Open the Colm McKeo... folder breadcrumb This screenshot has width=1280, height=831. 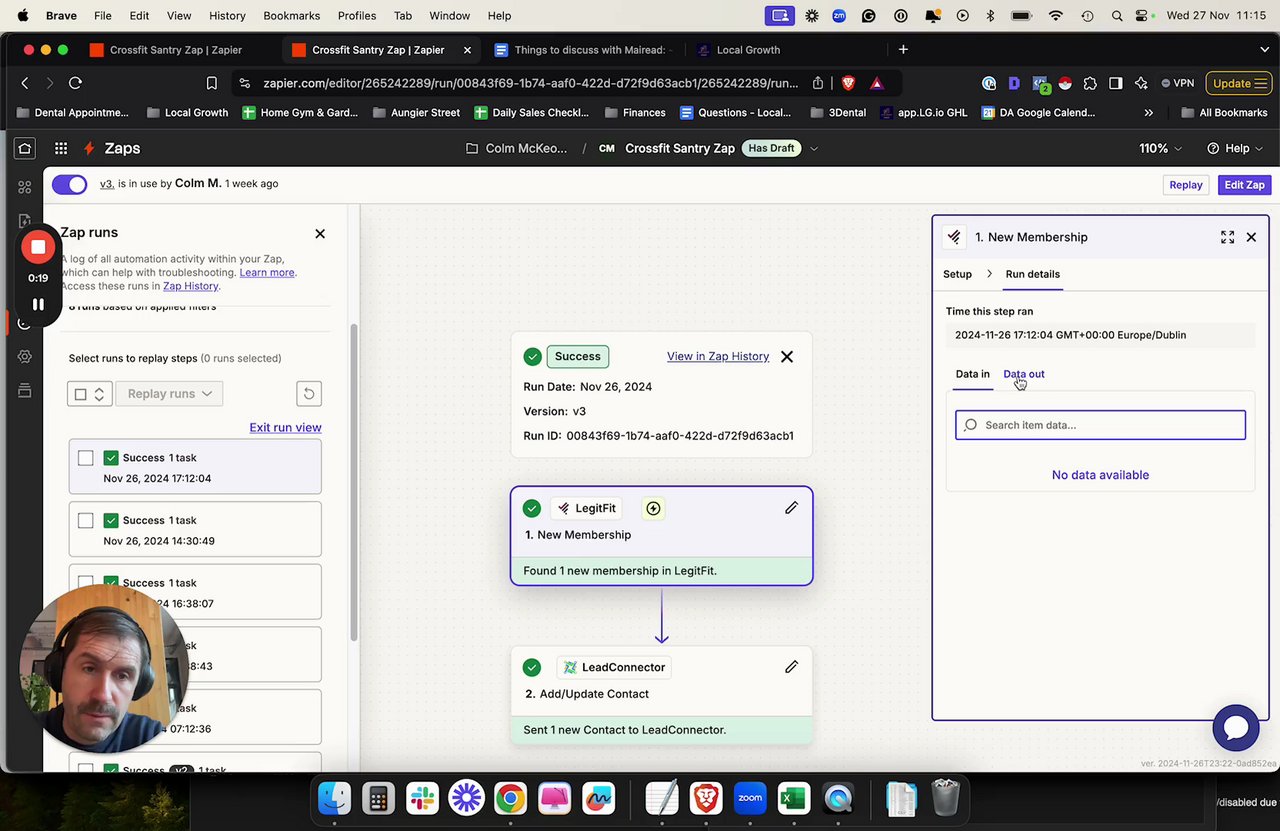[517, 148]
